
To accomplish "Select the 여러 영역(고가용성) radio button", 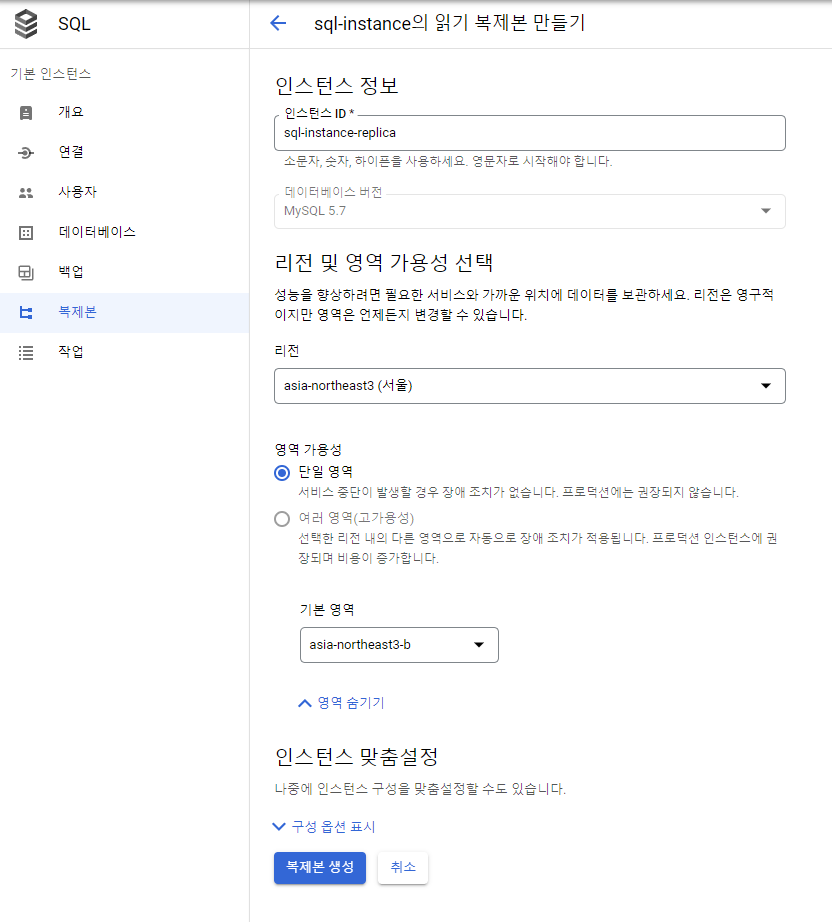I will pos(282,519).
